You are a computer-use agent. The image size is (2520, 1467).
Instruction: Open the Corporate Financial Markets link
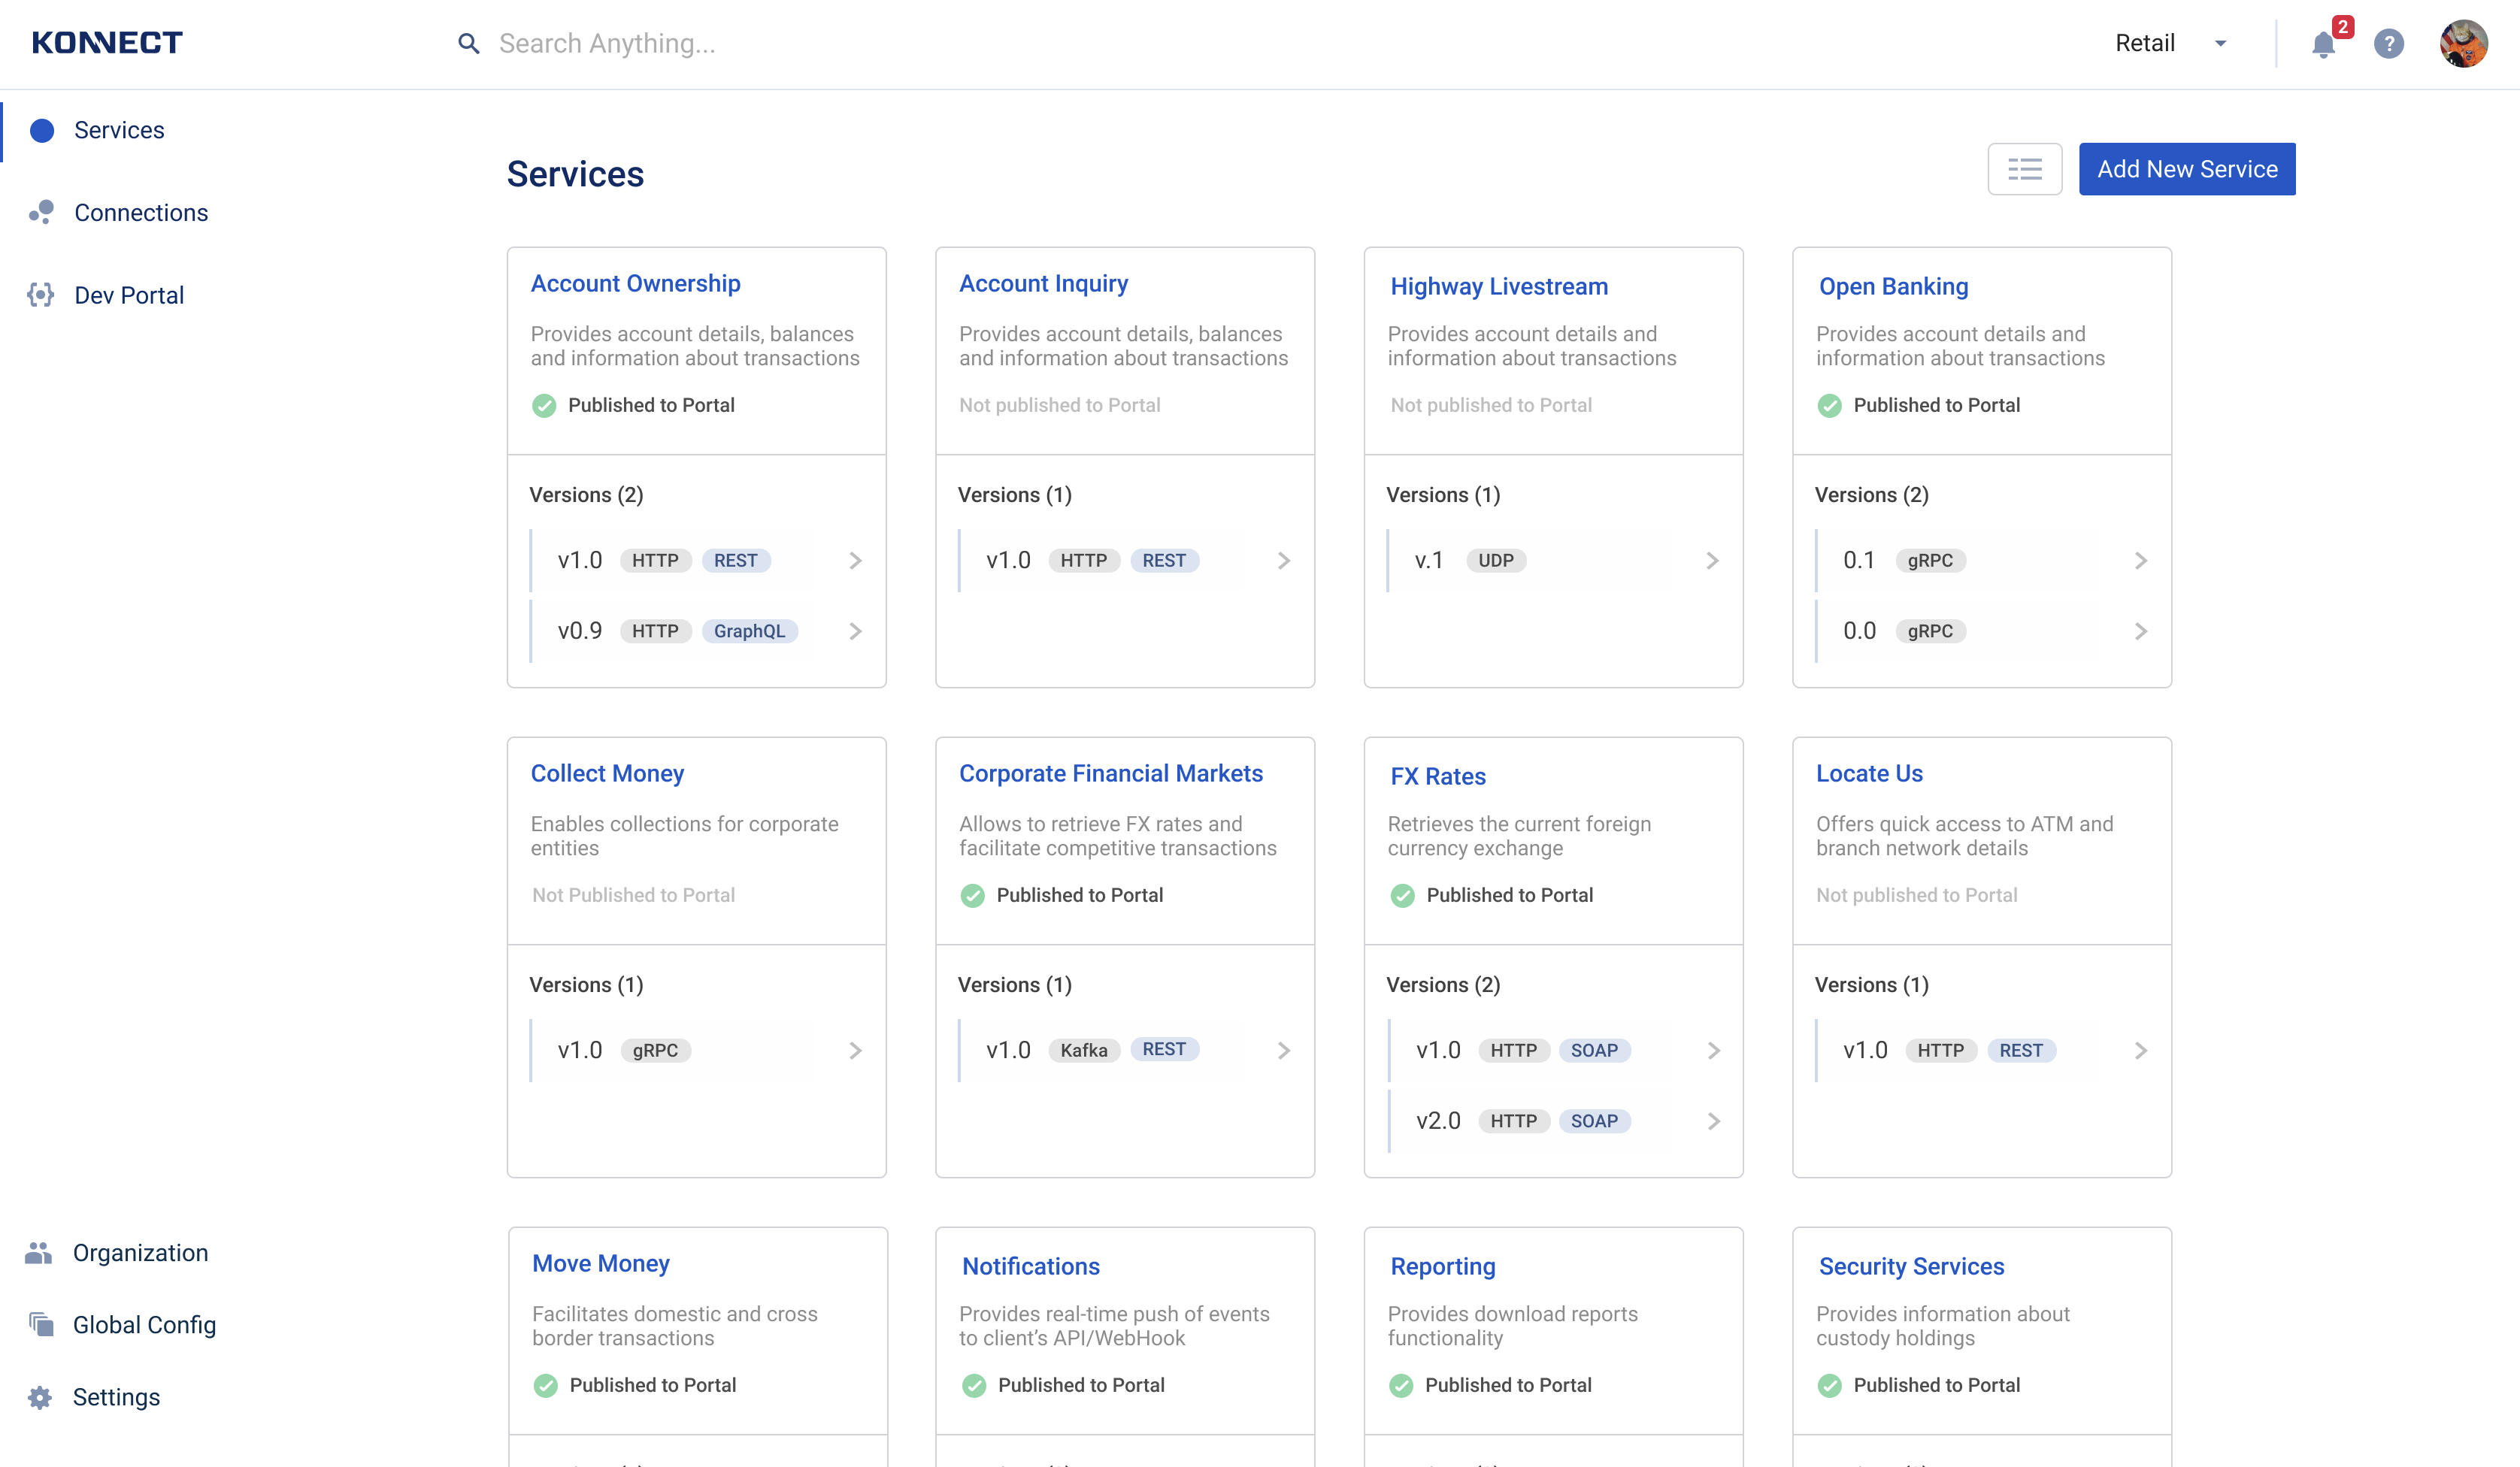pyautogui.click(x=1110, y=773)
